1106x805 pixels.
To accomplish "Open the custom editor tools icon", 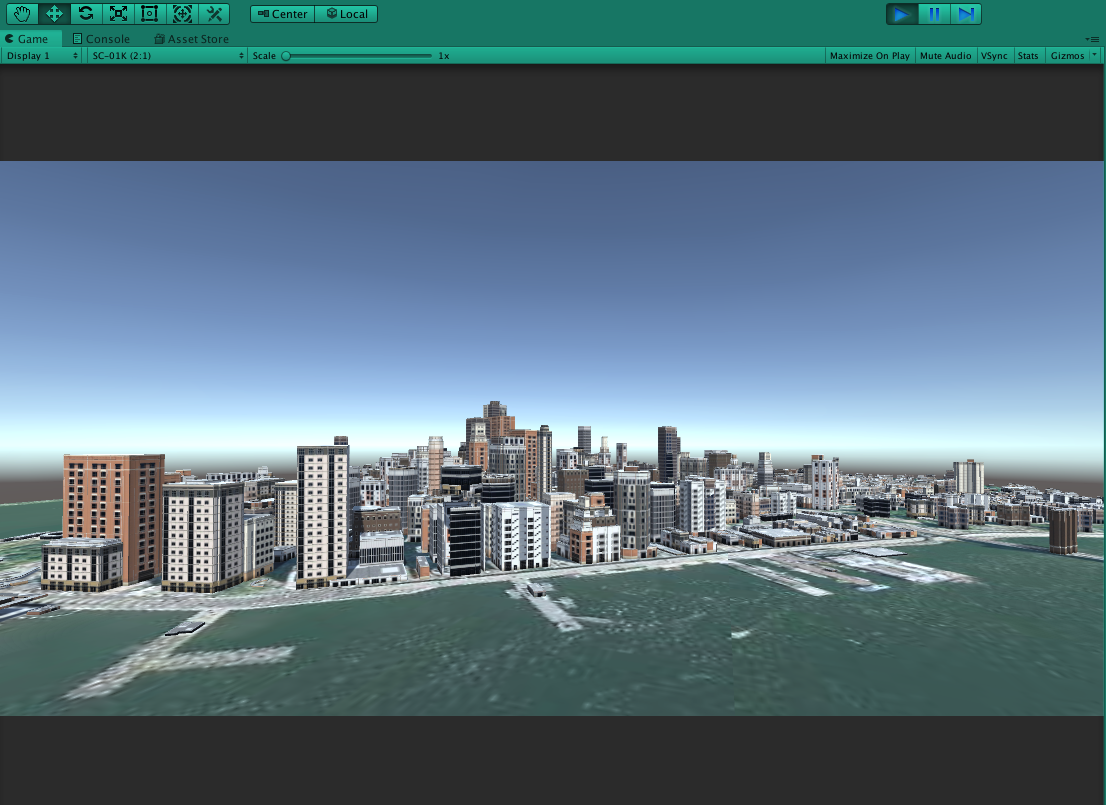I will (x=213, y=13).
